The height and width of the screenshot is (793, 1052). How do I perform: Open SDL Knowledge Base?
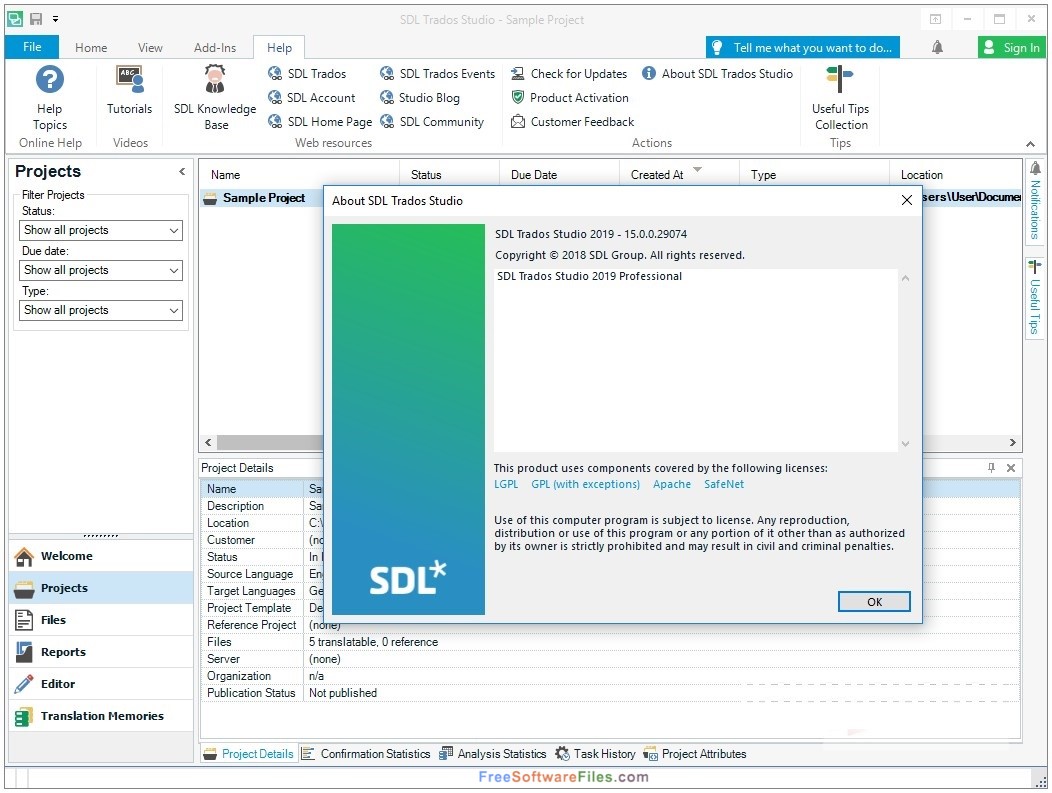coord(215,97)
